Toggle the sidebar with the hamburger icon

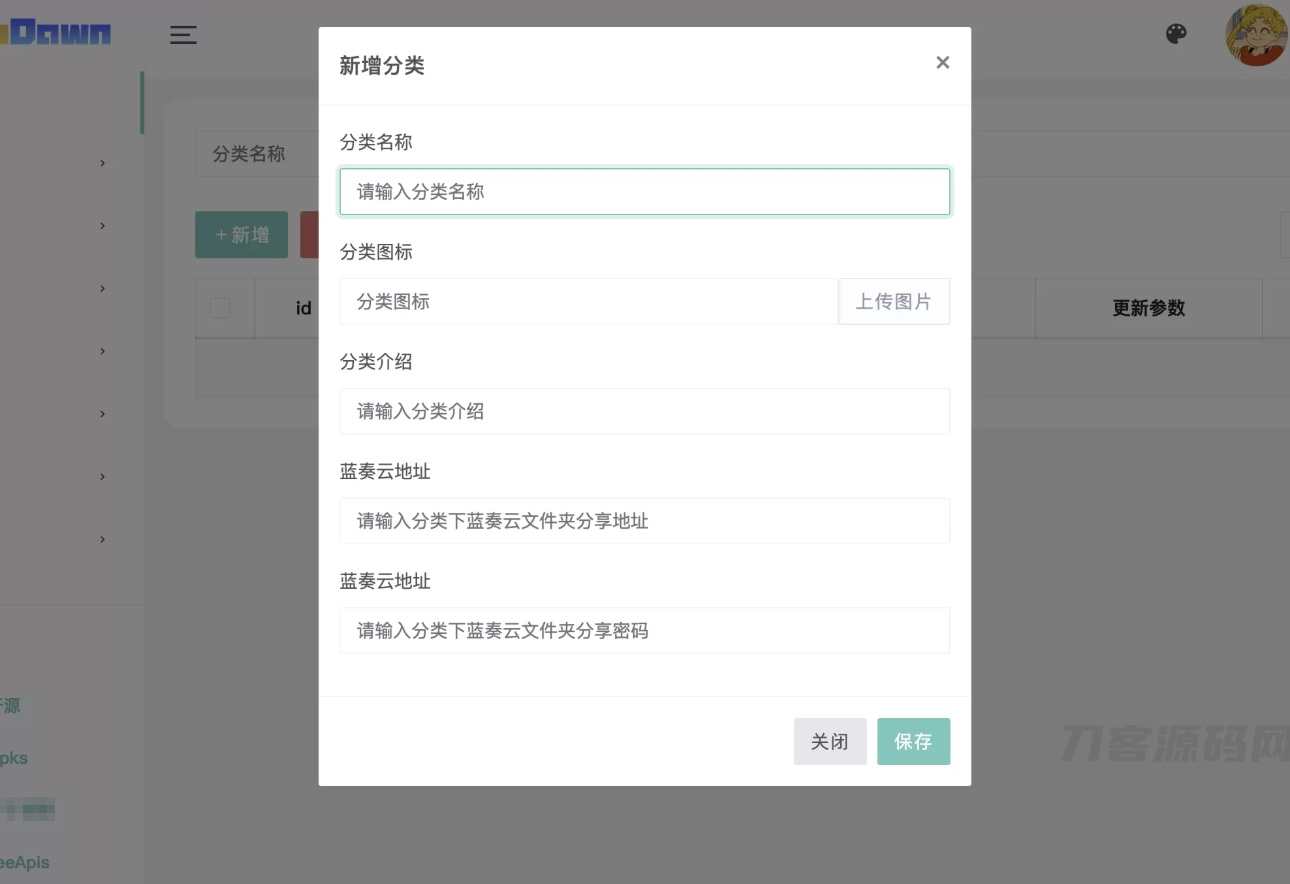click(183, 35)
